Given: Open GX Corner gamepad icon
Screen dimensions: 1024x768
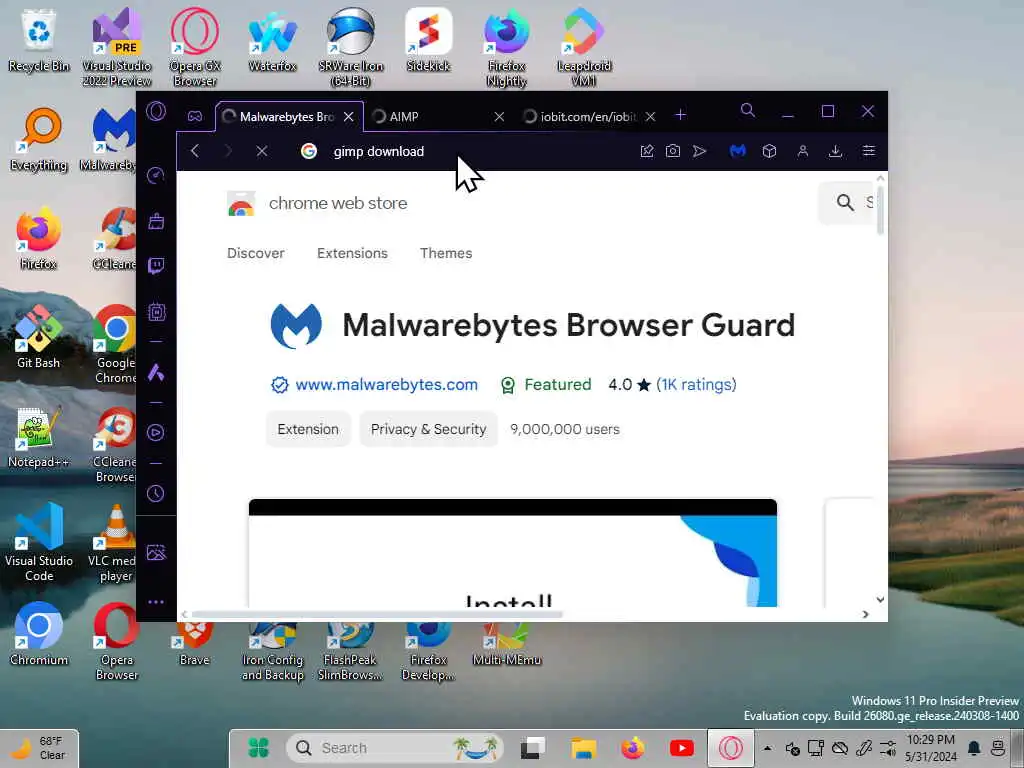Looking at the screenshot, I should pos(195,116).
